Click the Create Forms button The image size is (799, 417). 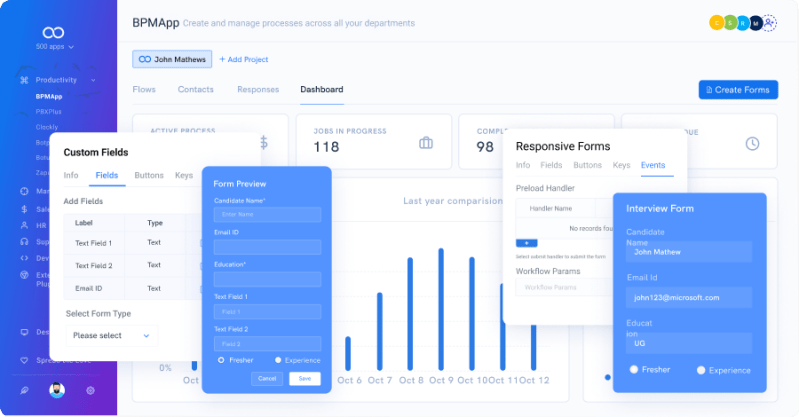[738, 90]
